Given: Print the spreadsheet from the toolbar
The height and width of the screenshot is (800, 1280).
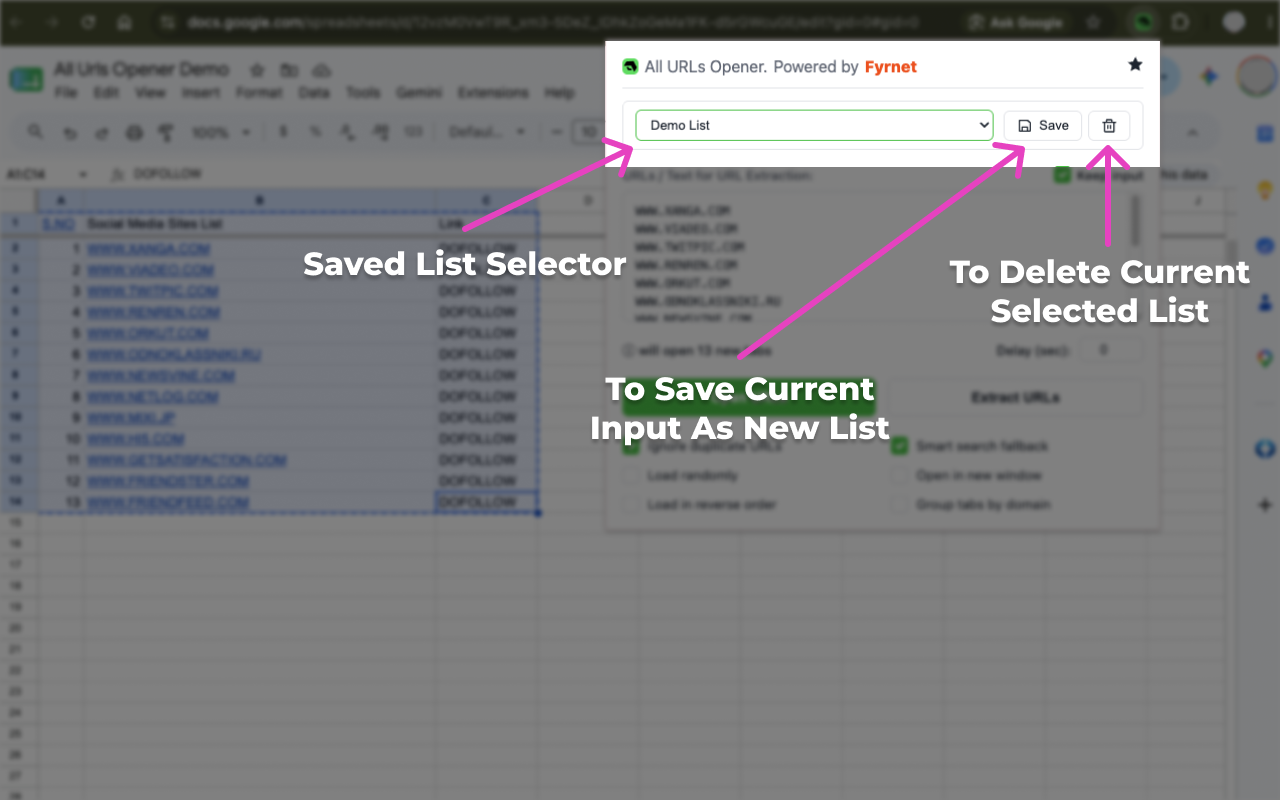Looking at the screenshot, I should click(134, 132).
